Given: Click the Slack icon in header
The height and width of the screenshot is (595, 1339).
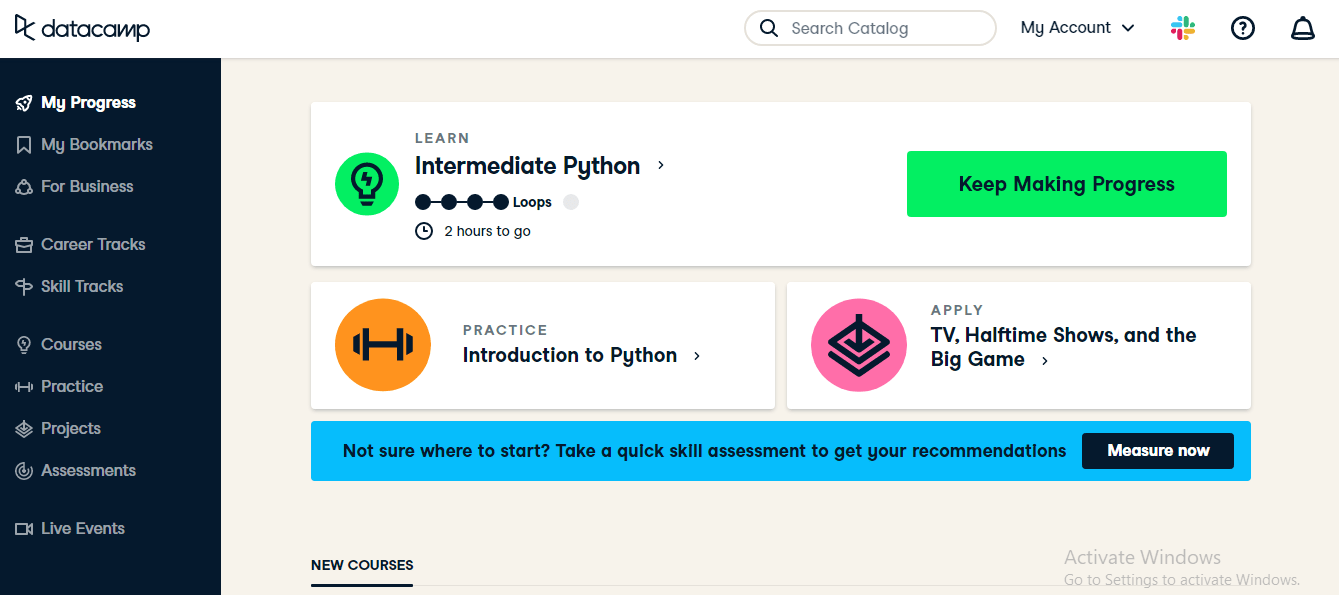Looking at the screenshot, I should pyautogui.click(x=1183, y=28).
